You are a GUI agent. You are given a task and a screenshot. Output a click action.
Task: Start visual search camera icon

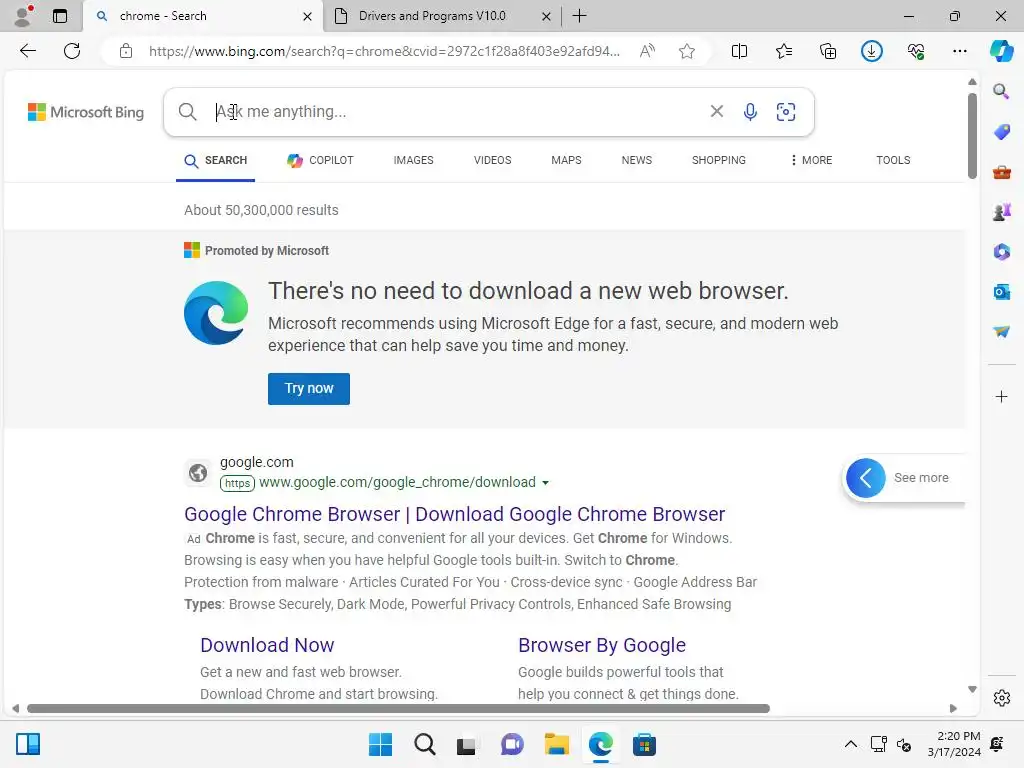point(786,112)
